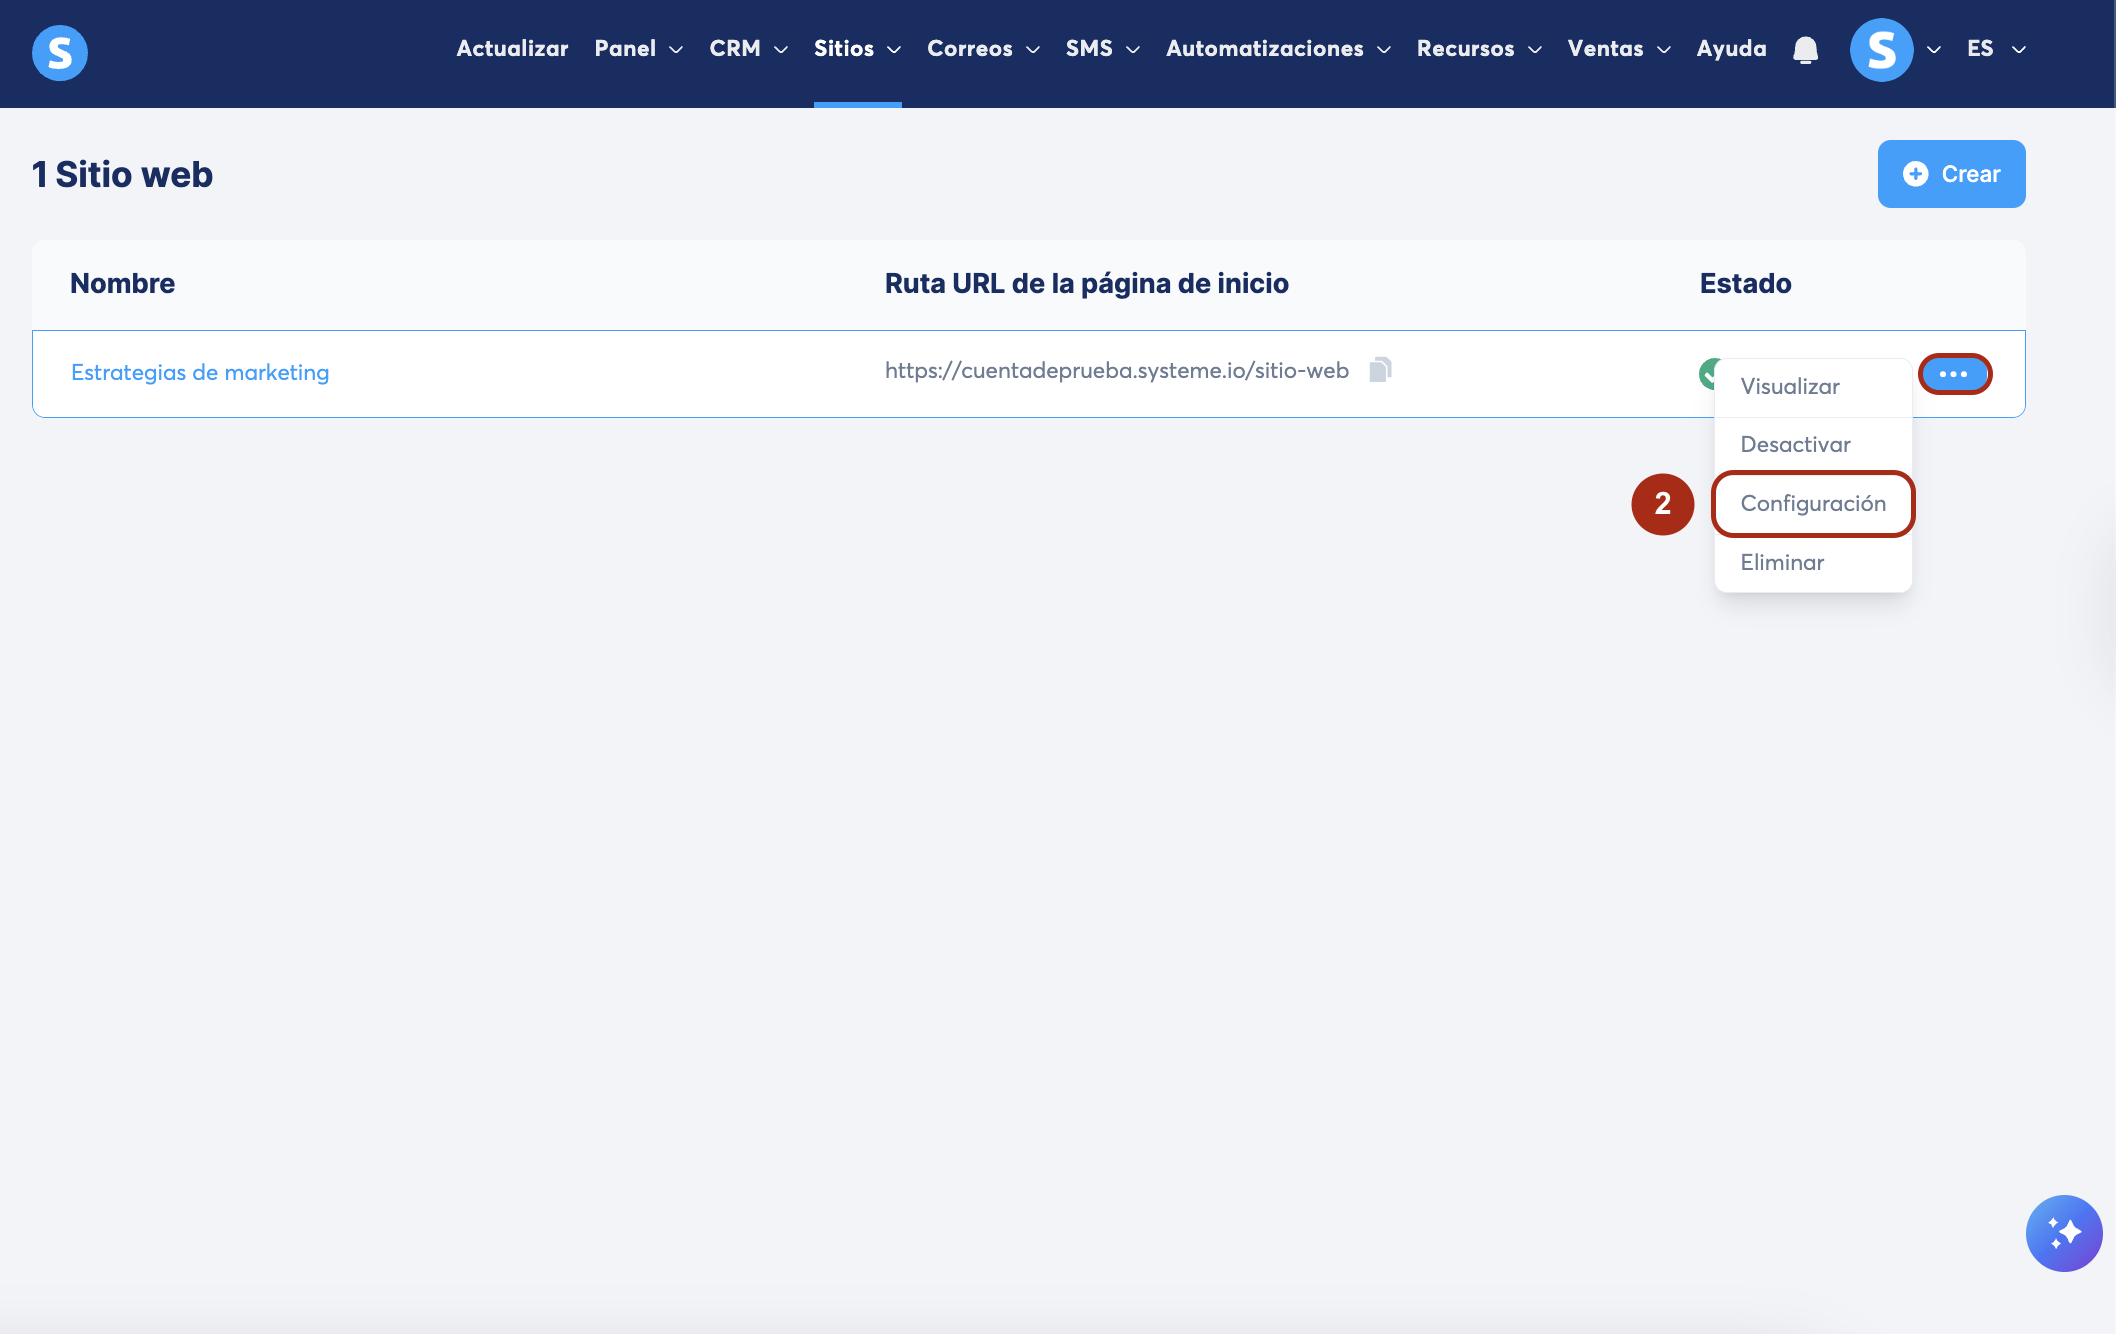
Task: Click the Systeme.io logo icon
Action: pyautogui.click(x=60, y=52)
